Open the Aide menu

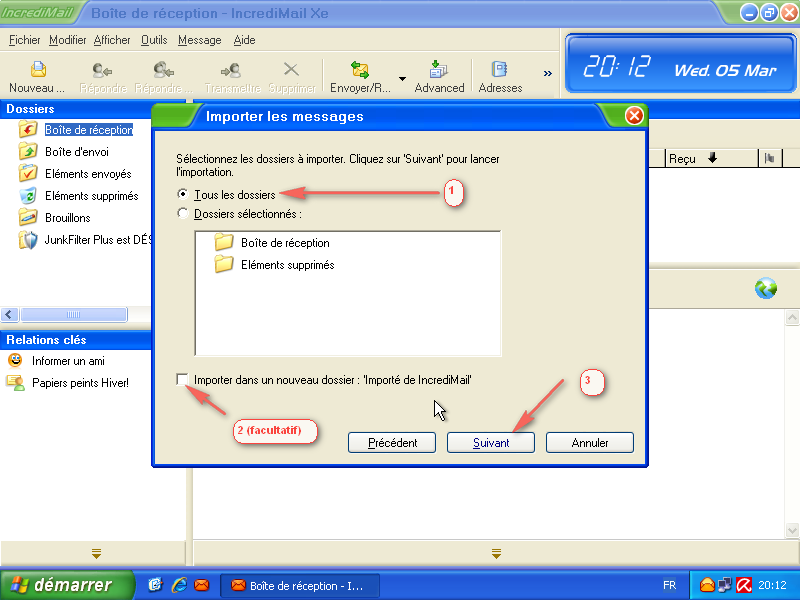244,40
